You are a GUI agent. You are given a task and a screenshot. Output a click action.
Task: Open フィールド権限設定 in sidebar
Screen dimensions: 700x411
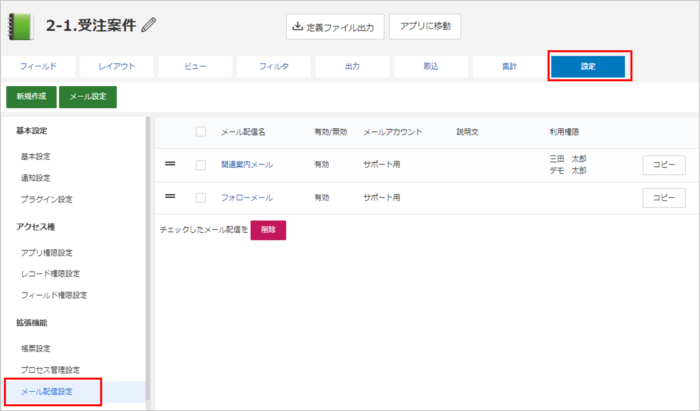[x=54, y=295]
